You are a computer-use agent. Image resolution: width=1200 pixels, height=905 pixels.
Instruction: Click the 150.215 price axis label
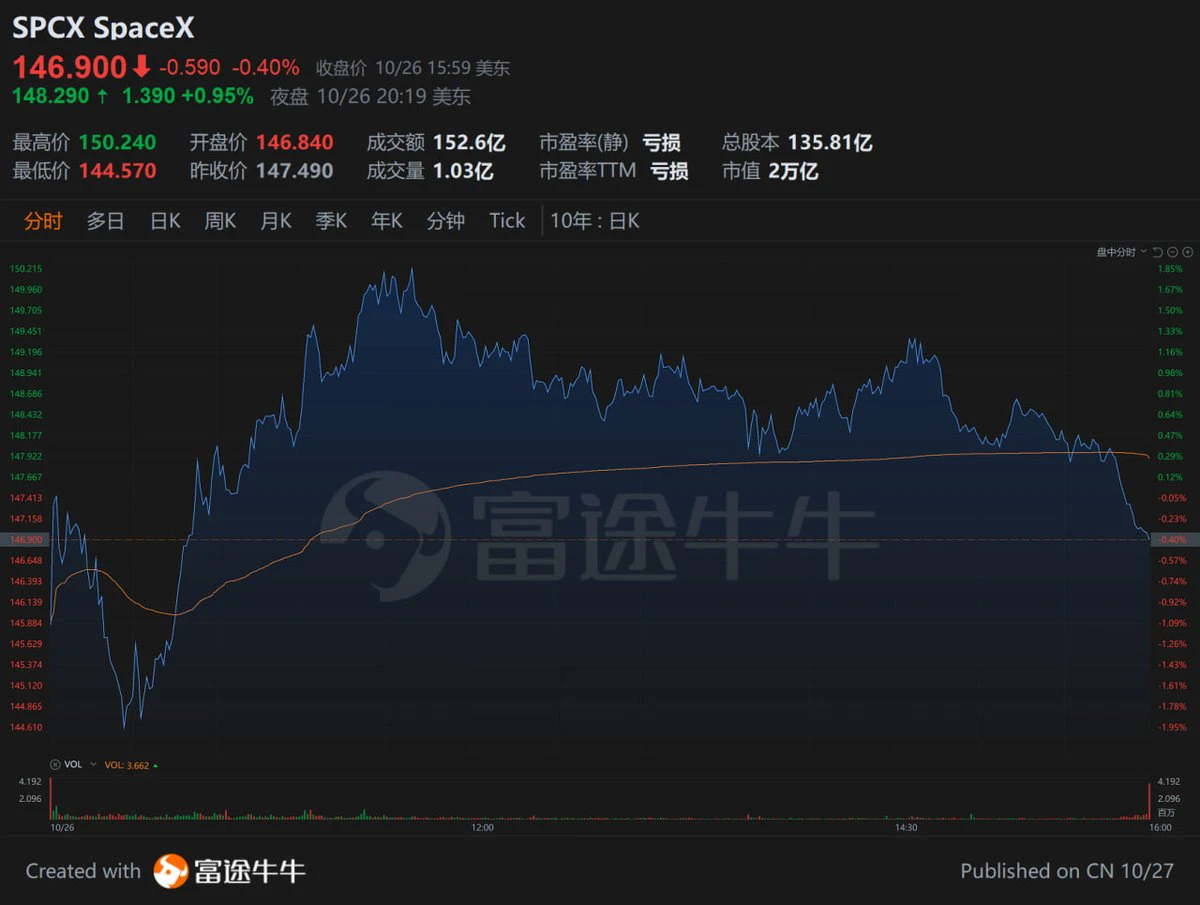[26, 268]
